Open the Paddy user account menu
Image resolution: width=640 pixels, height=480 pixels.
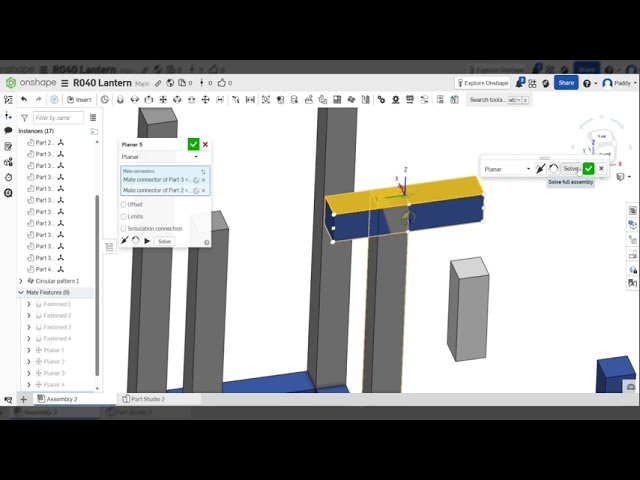(620, 83)
